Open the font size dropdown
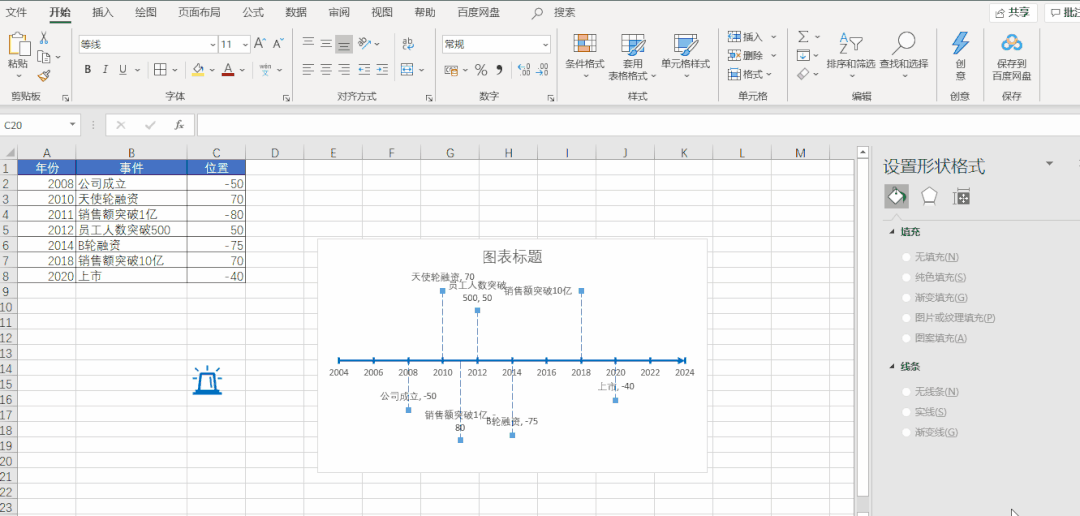This screenshot has width=1080, height=516. click(245, 45)
